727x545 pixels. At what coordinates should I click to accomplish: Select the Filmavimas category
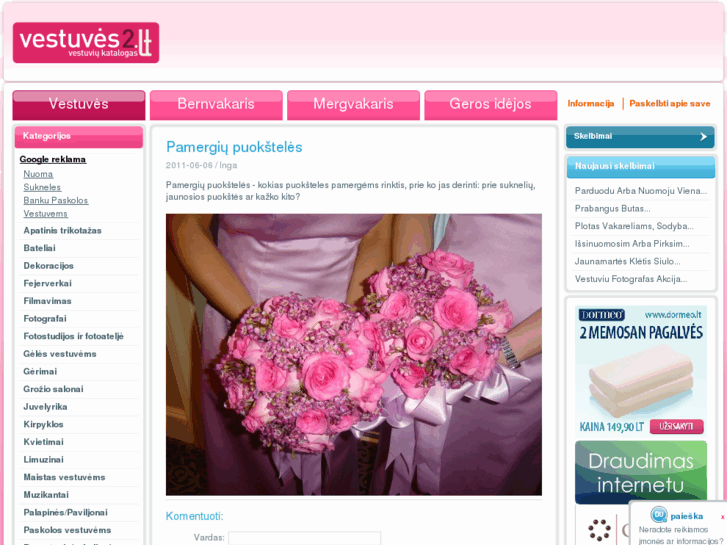pos(47,301)
